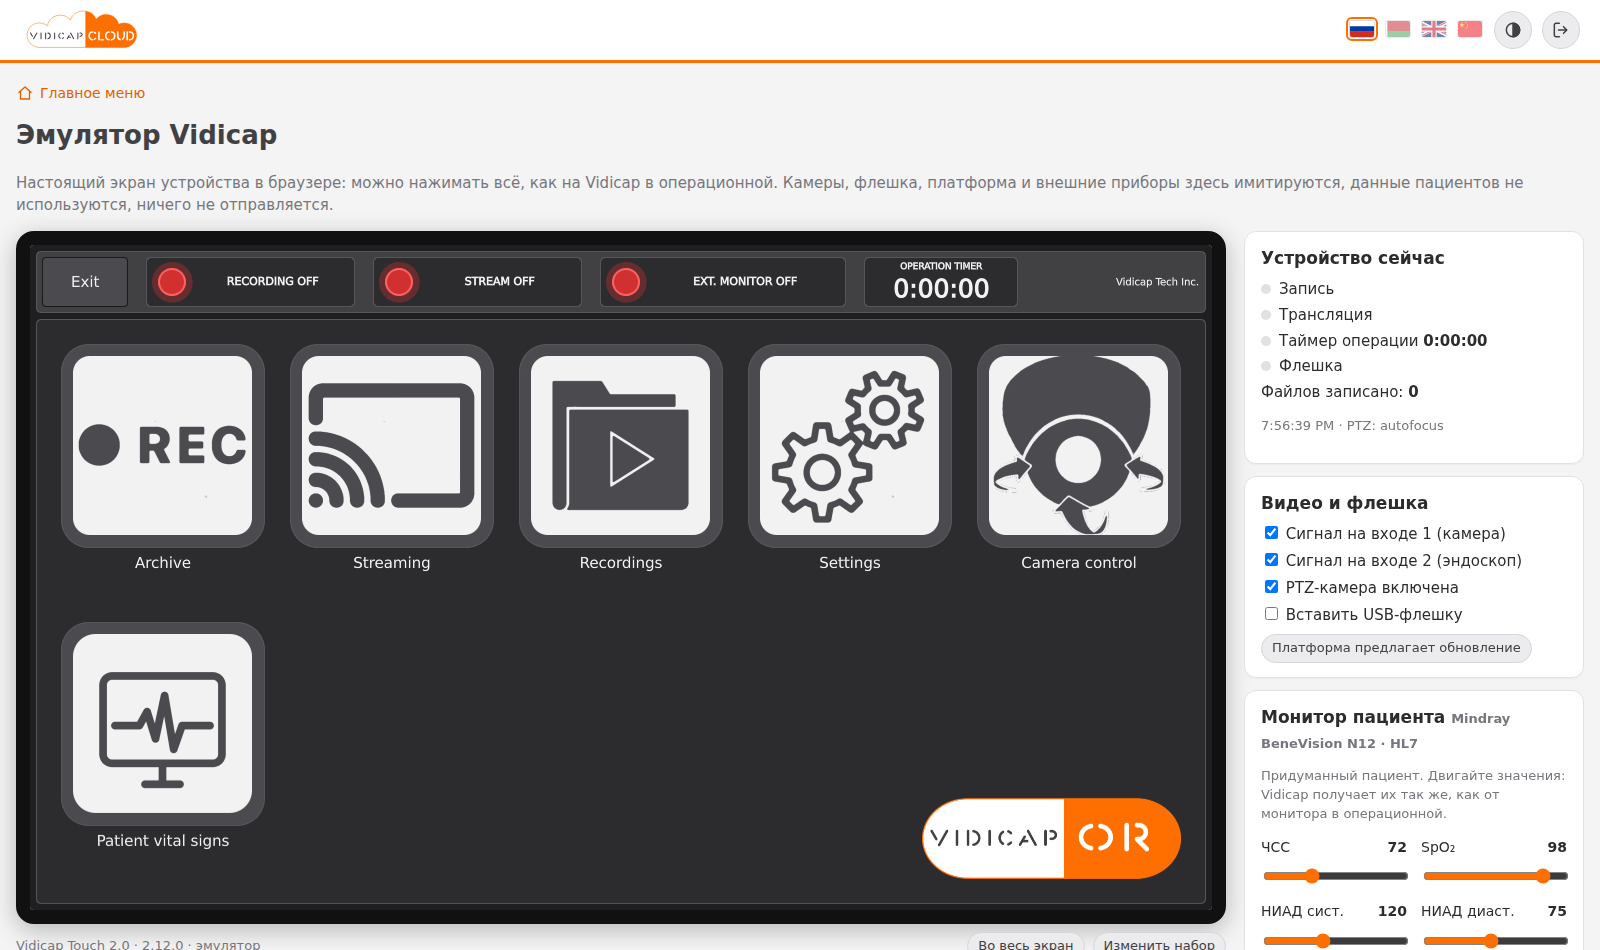Switch language to English UK flag
The height and width of the screenshot is (950, 1600).
point(1434,30)
